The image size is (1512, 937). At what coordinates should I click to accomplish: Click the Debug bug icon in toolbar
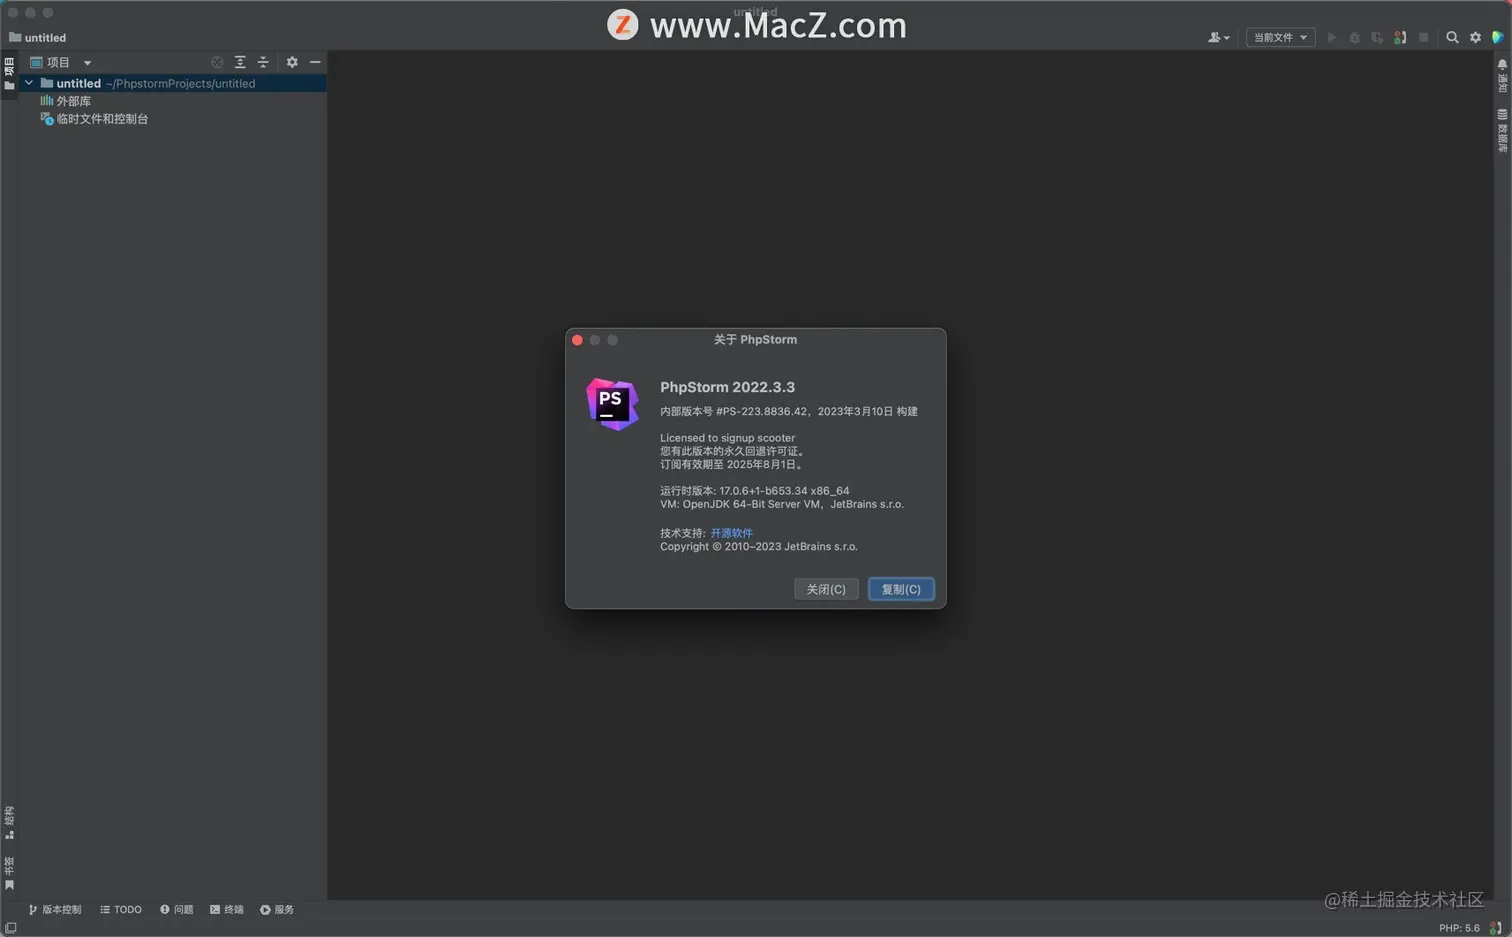(1354, 37)
